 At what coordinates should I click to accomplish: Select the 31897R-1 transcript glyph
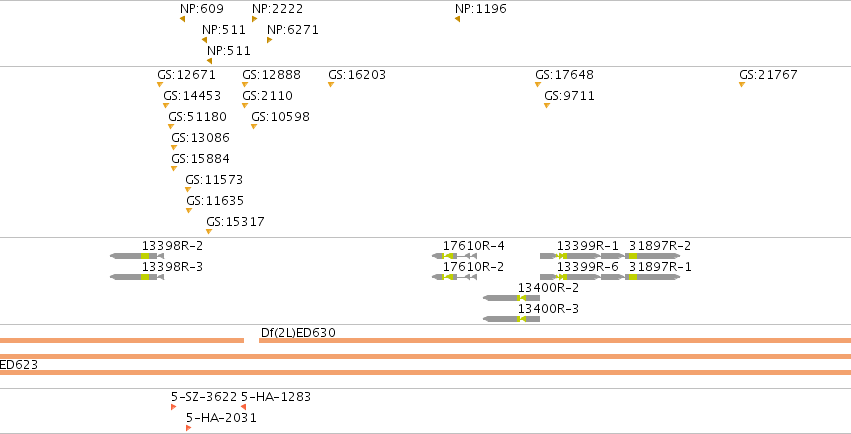pos(652,277)
